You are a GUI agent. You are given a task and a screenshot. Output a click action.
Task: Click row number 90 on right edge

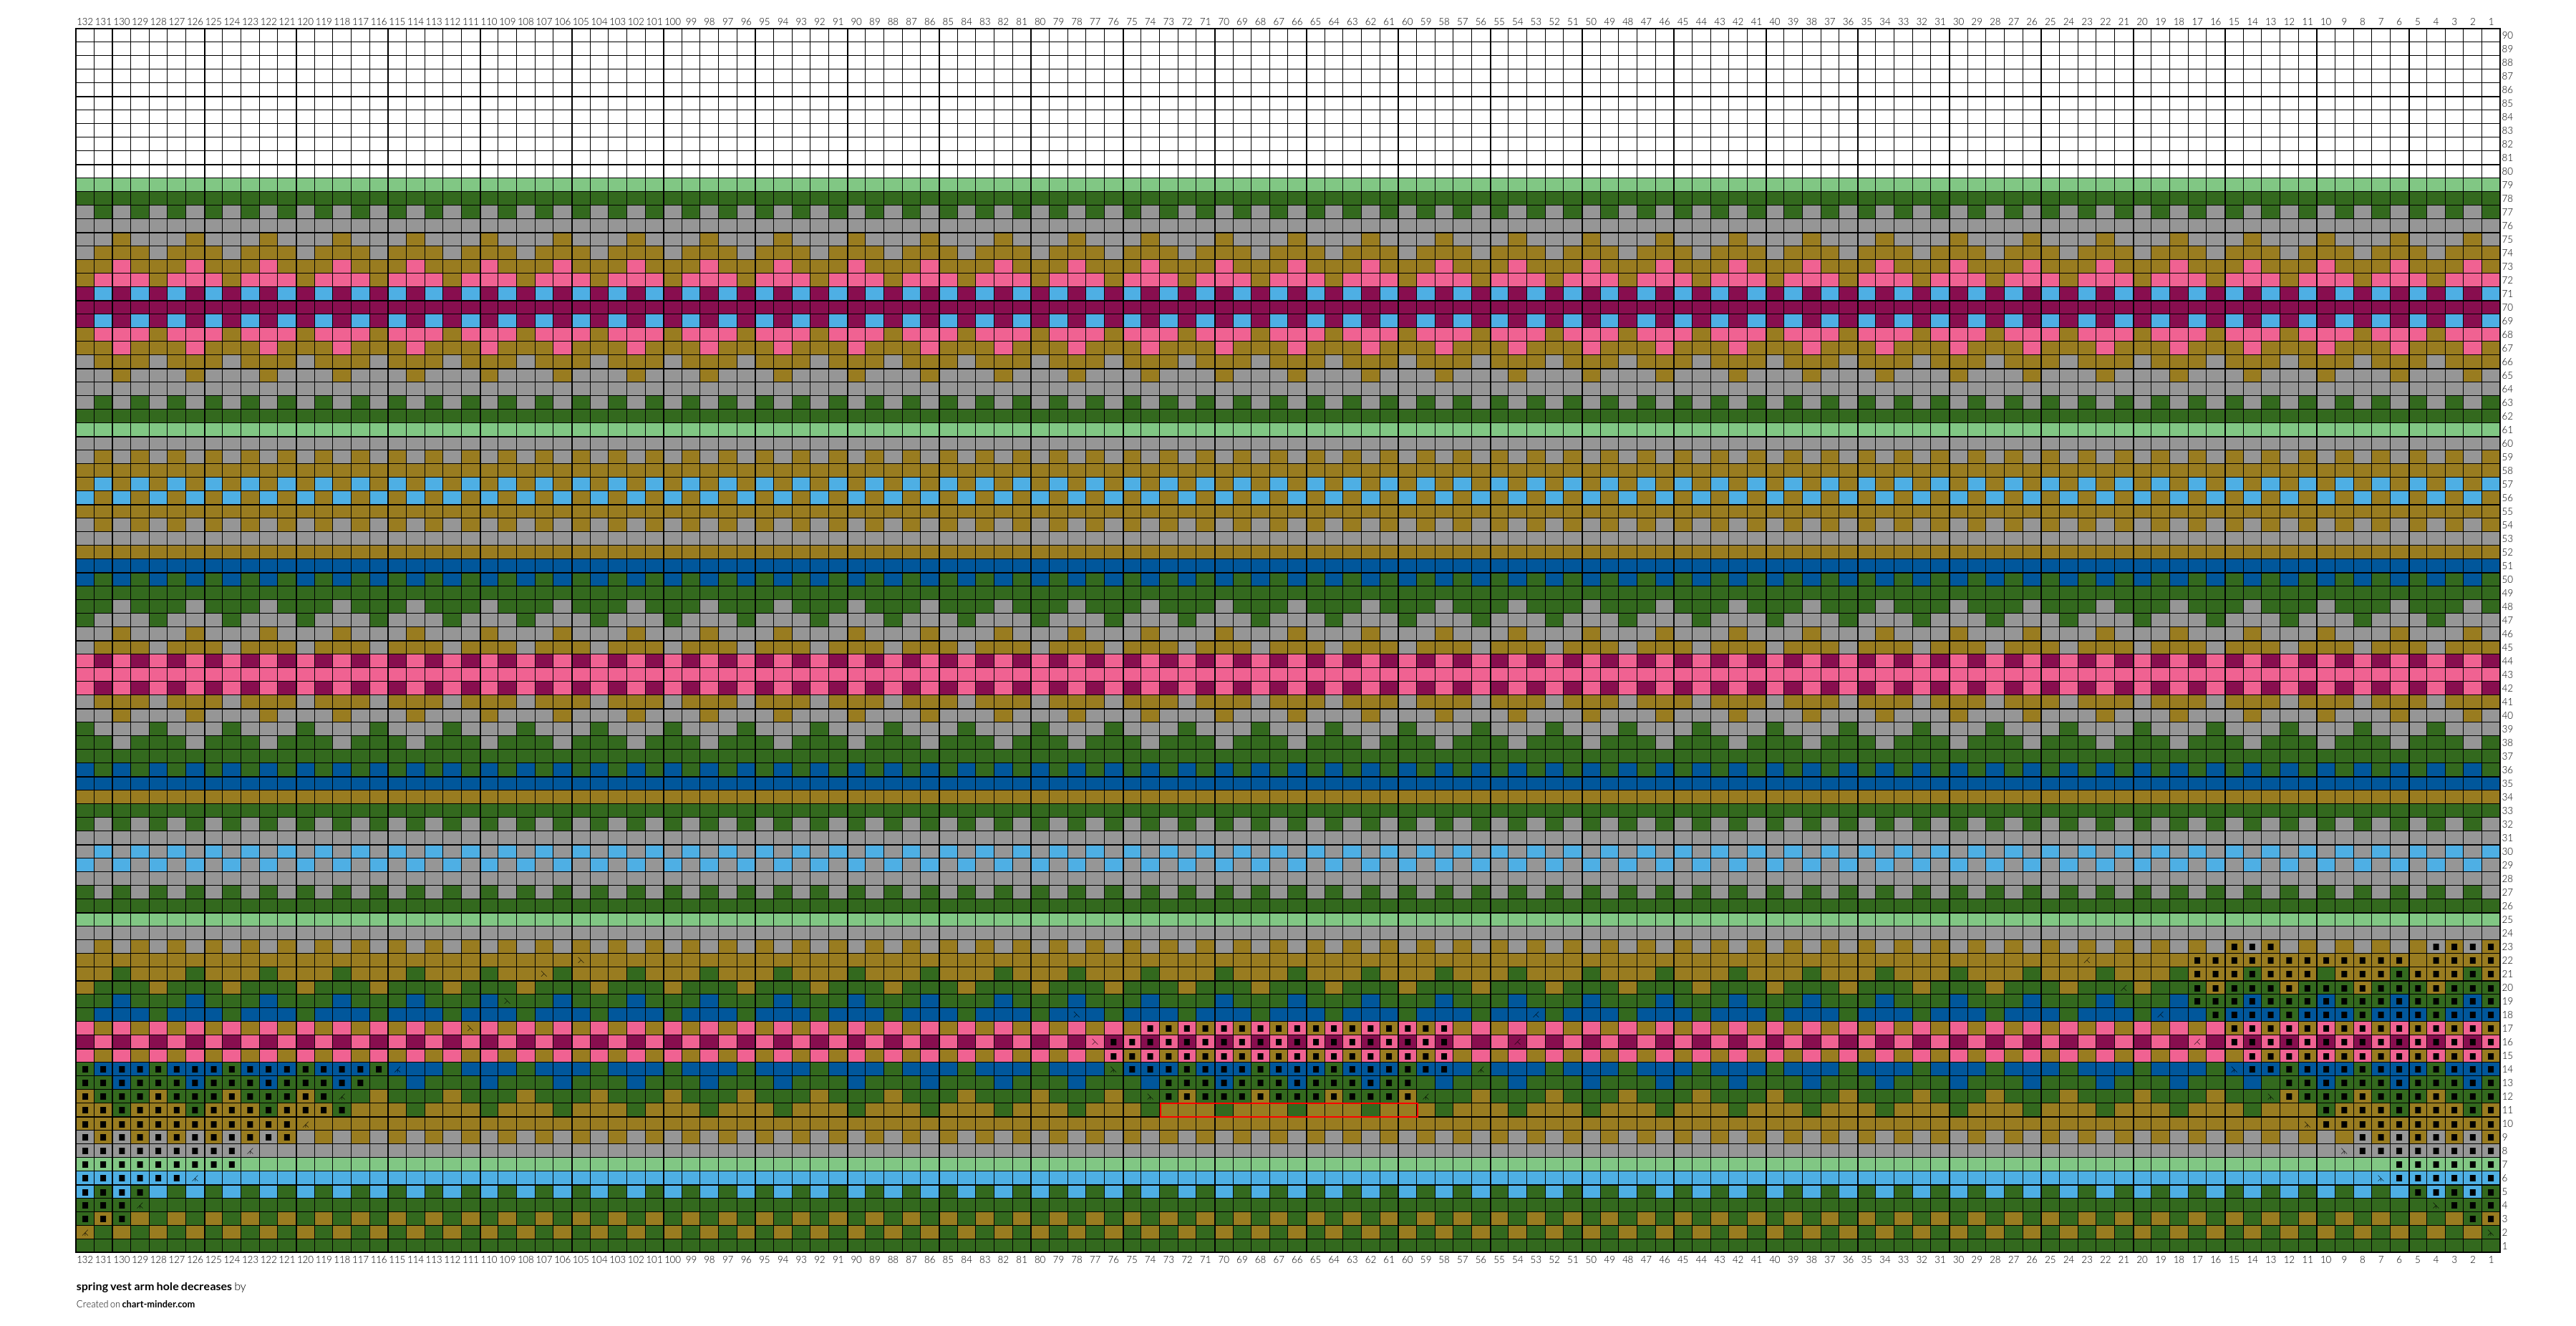coord(2507,35)
